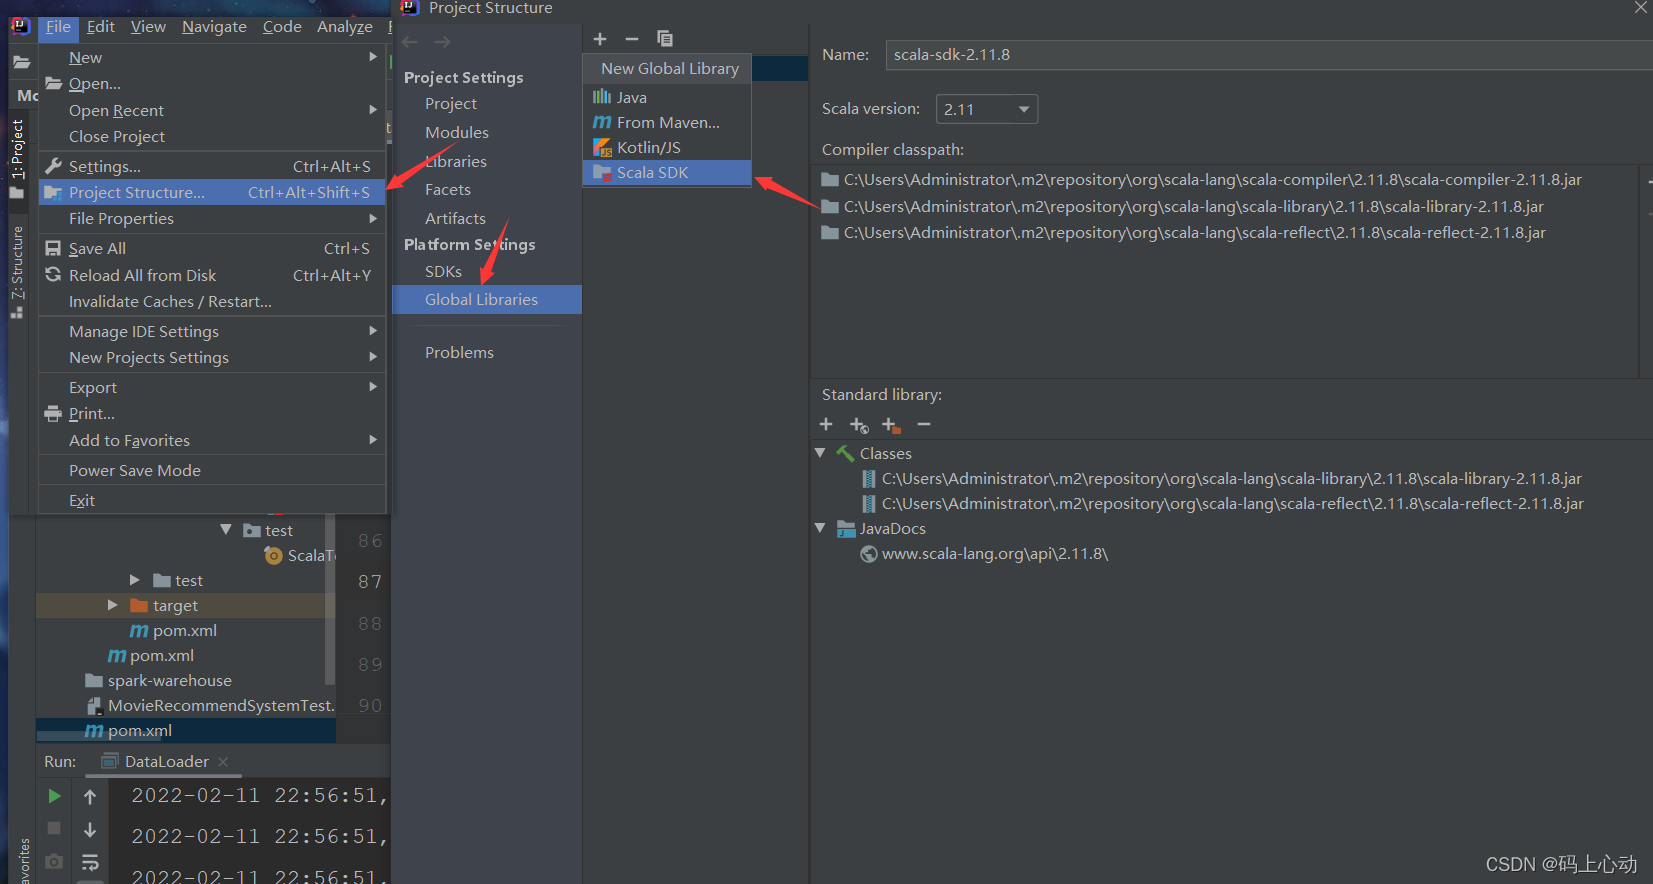Expand New Projects Settings submenu

[212, 357]
